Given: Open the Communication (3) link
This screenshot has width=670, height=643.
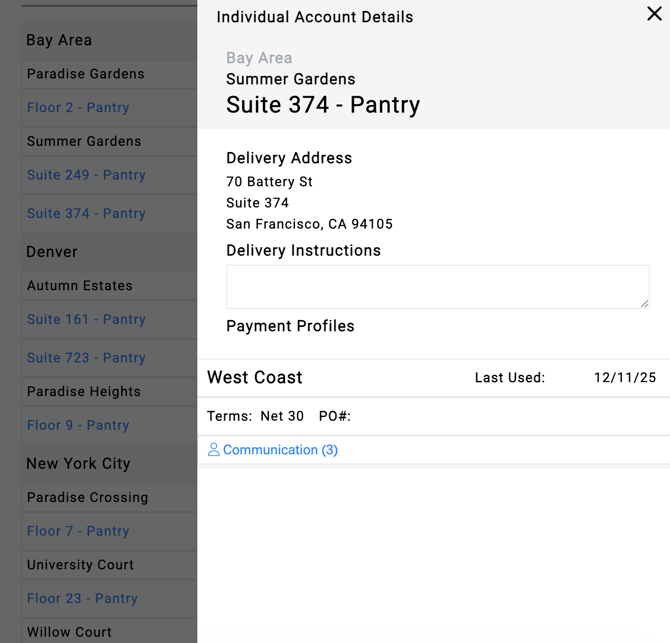Looking at the screenshot, I should pos(280,450).
